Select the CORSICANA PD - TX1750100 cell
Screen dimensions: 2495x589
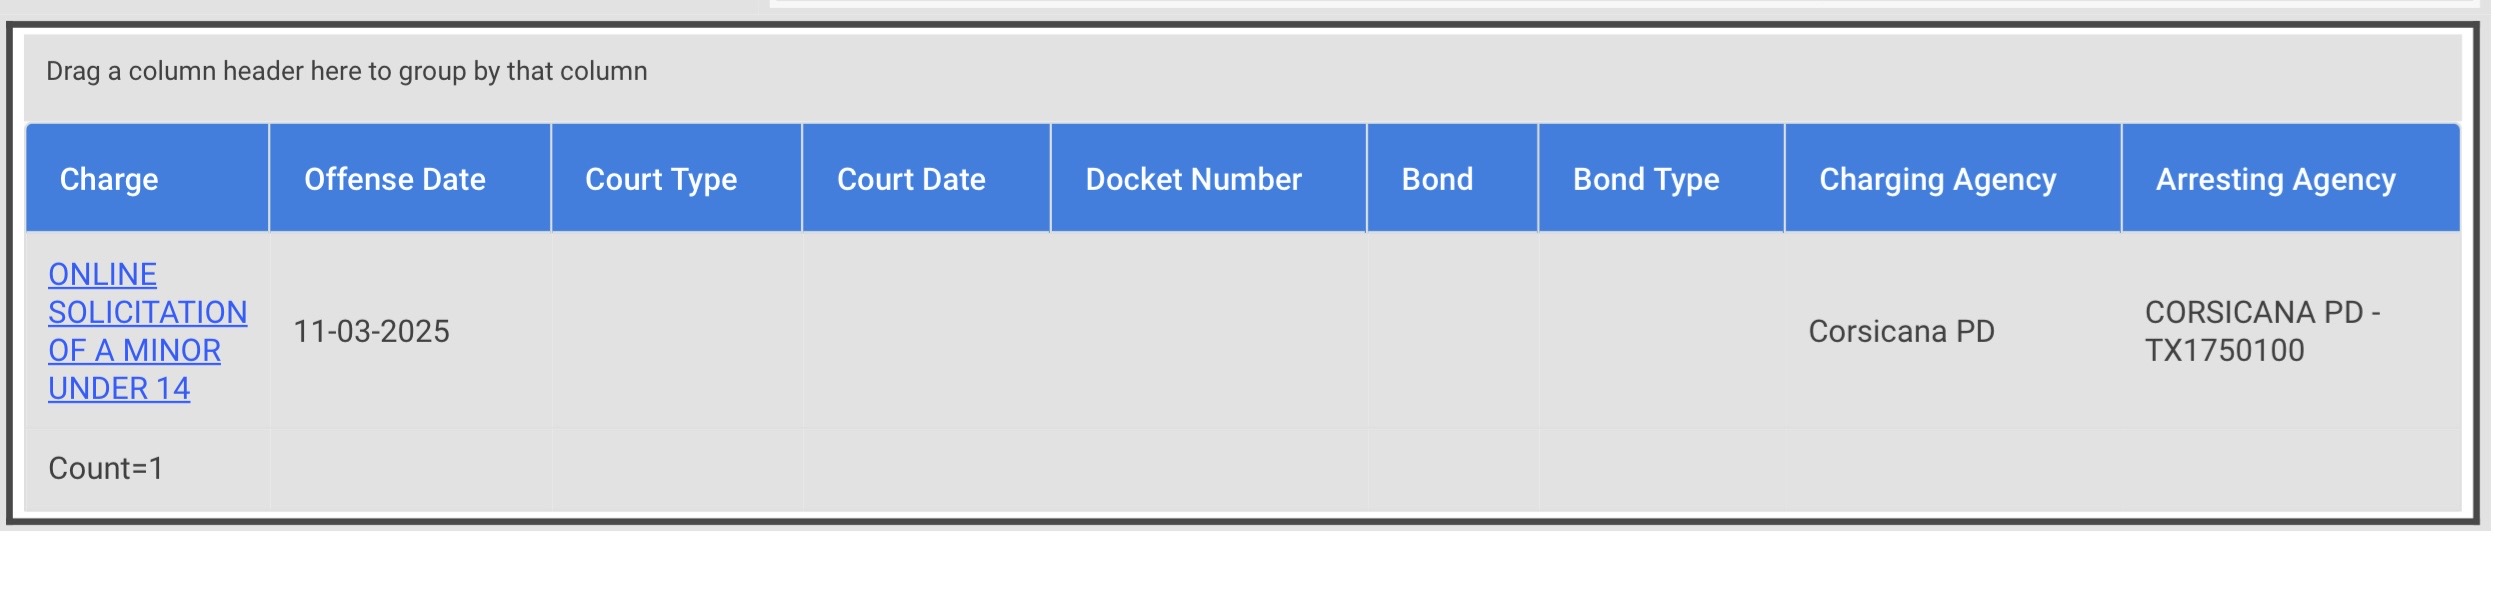pyautogui.click(x=2261, y=331)
